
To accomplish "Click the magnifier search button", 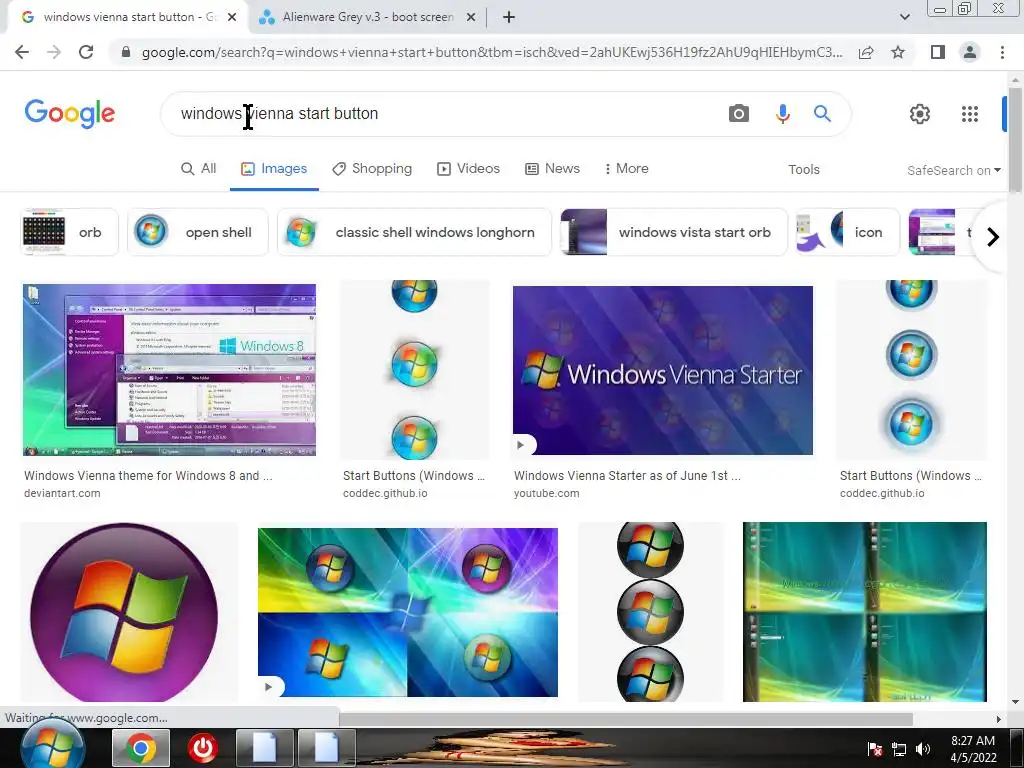I will (822, 114).
